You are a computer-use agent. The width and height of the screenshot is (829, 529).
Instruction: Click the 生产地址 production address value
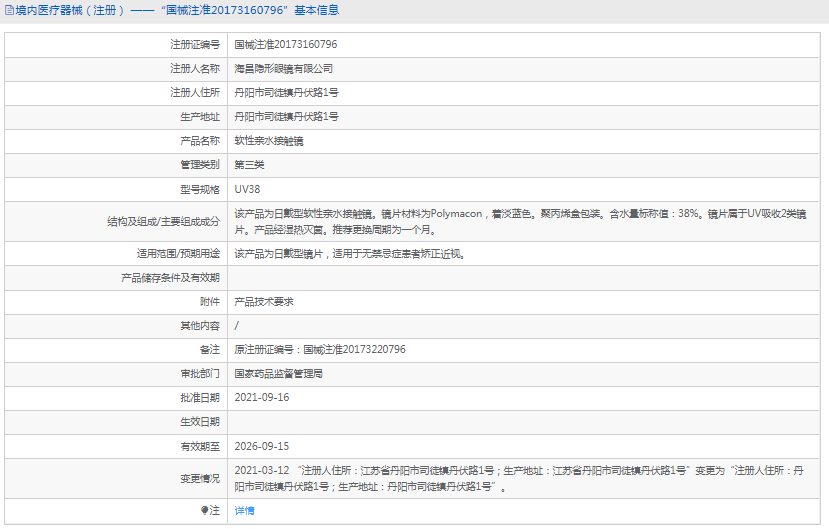pos(286,117)
